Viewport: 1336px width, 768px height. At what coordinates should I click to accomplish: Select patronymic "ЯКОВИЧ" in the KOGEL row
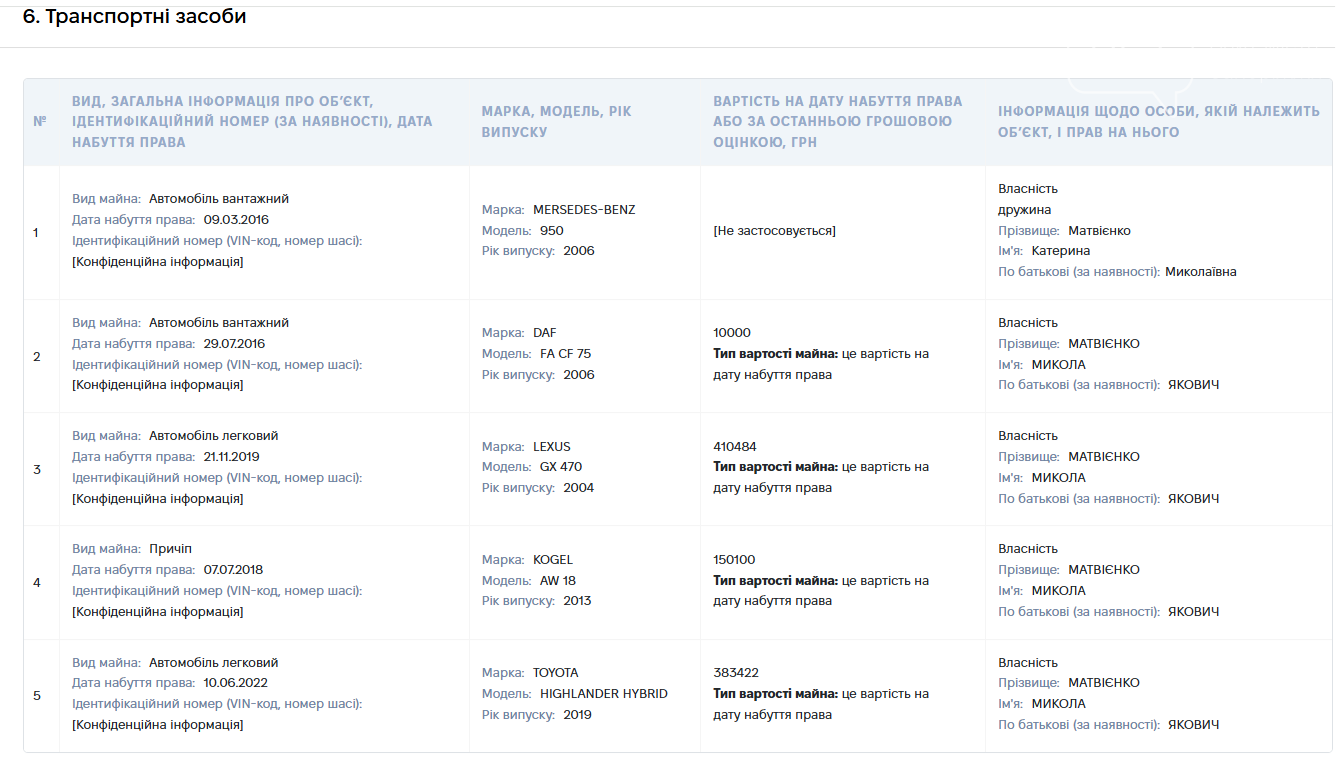pyautogui.click(x=1194, y=611)
